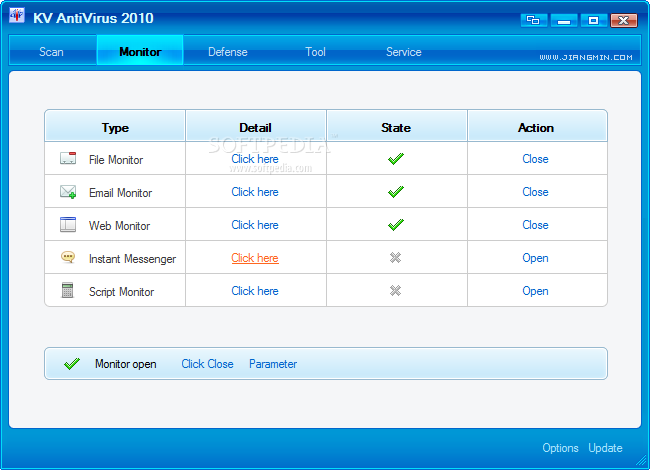Screen dimensions: 650x470
Task: Minimize the KV AntiVirus window
Action: (564, 20)
